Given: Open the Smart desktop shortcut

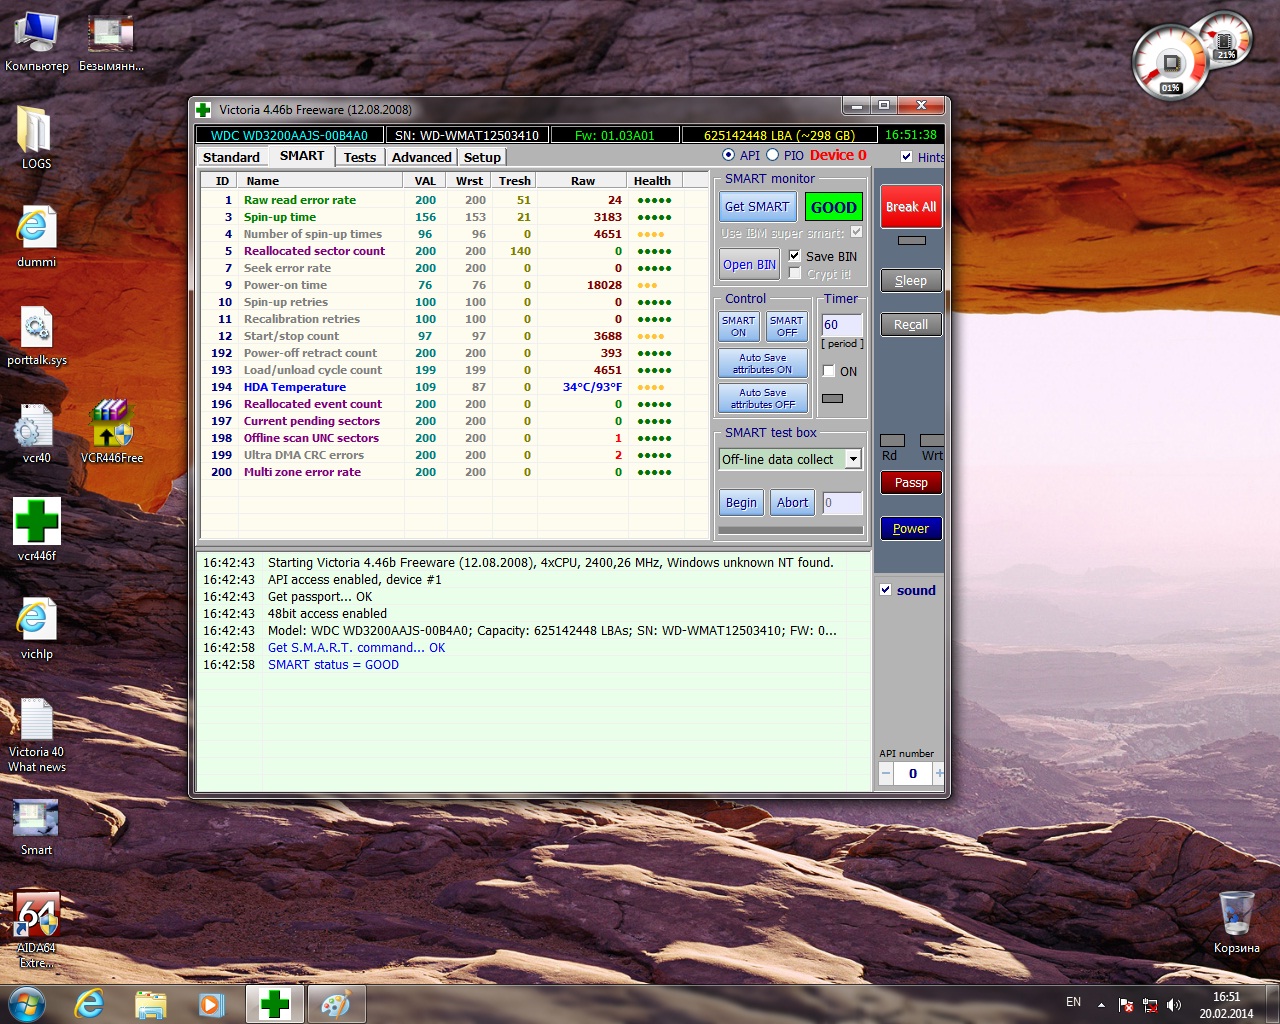Looking at the screenshot, I should (x=36, y=827).
